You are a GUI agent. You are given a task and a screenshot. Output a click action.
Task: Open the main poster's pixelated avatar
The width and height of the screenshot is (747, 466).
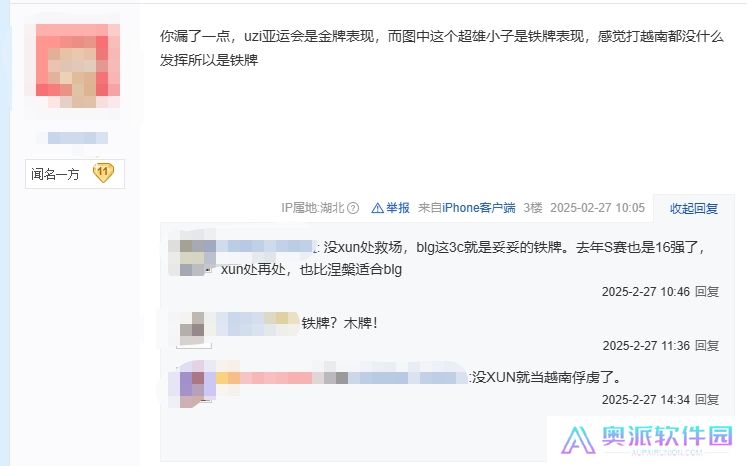(78, 65)
